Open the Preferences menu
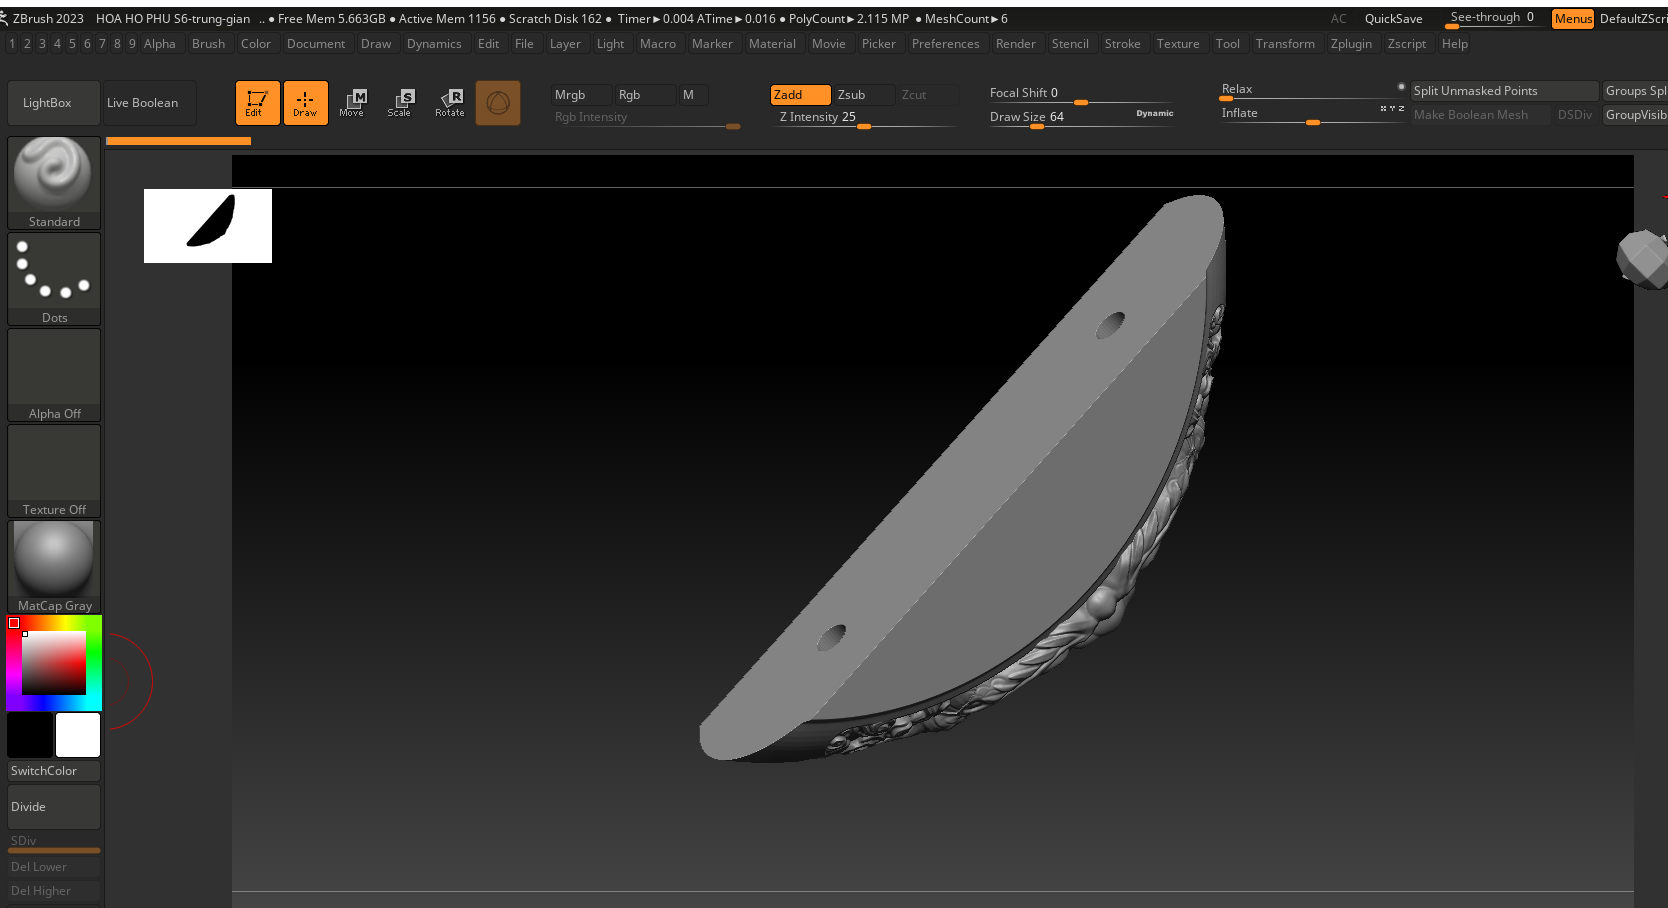This screenshot has width=1668, height=908. coord(945,44)
